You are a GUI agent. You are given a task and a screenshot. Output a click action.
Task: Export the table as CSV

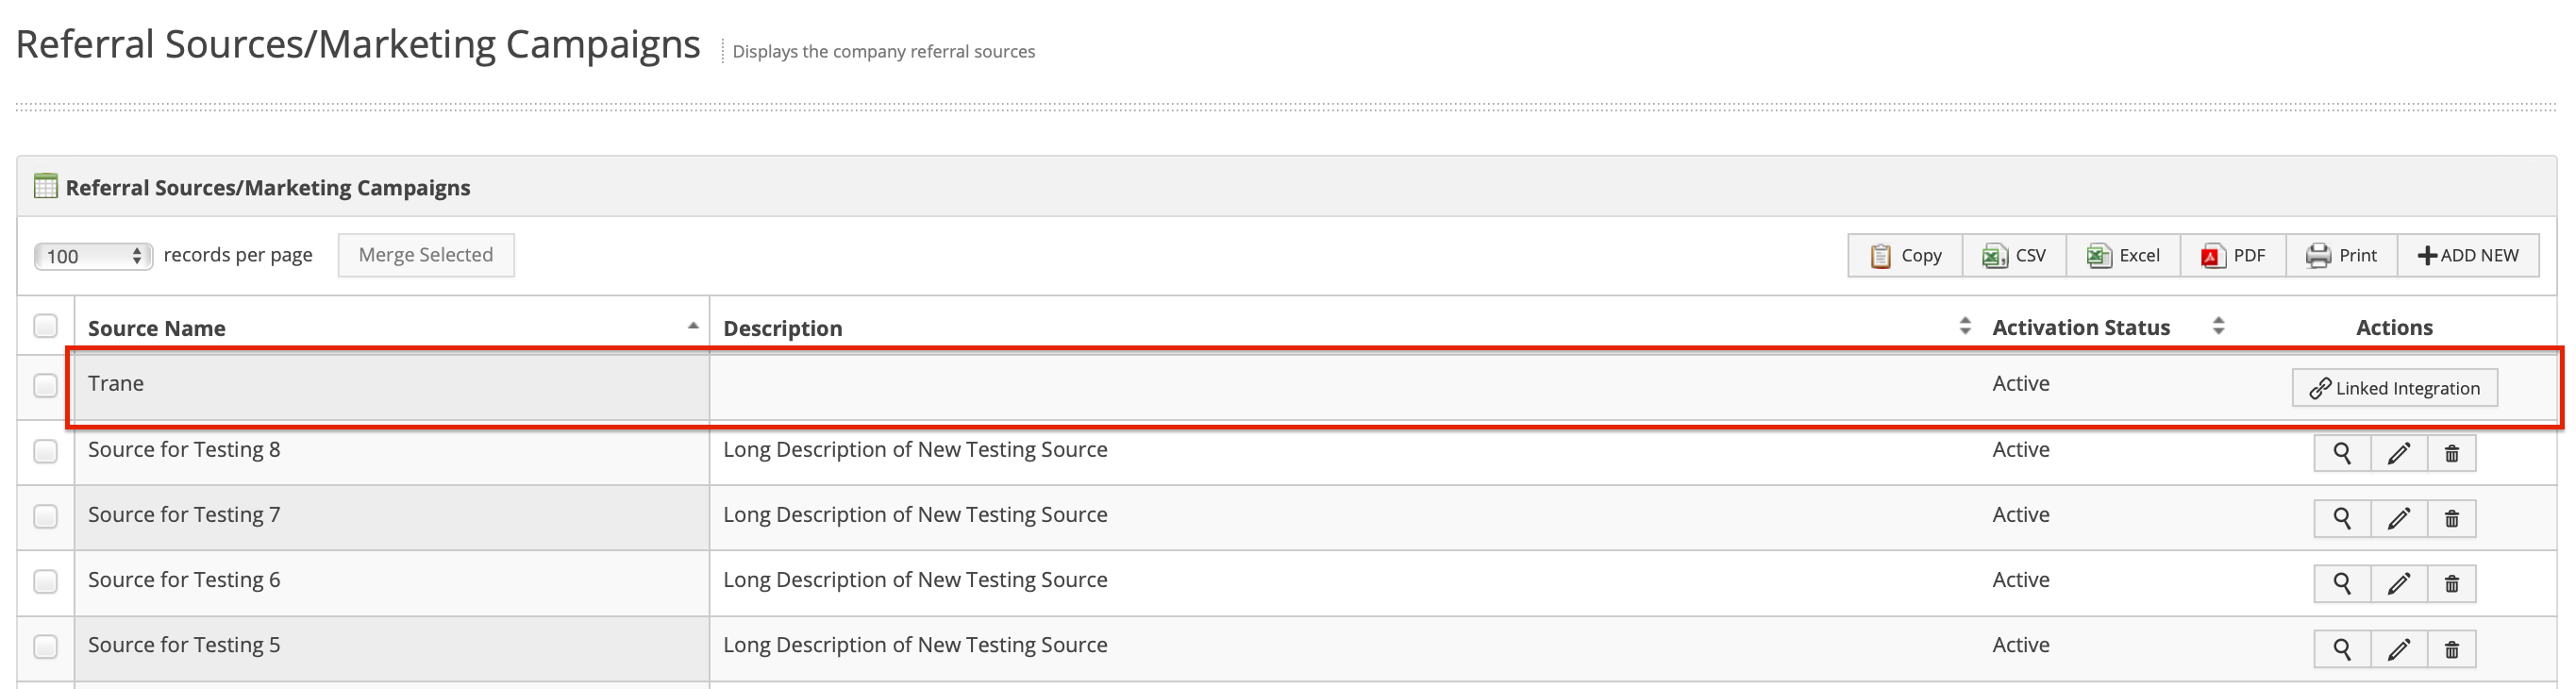tap(2014, 255)
